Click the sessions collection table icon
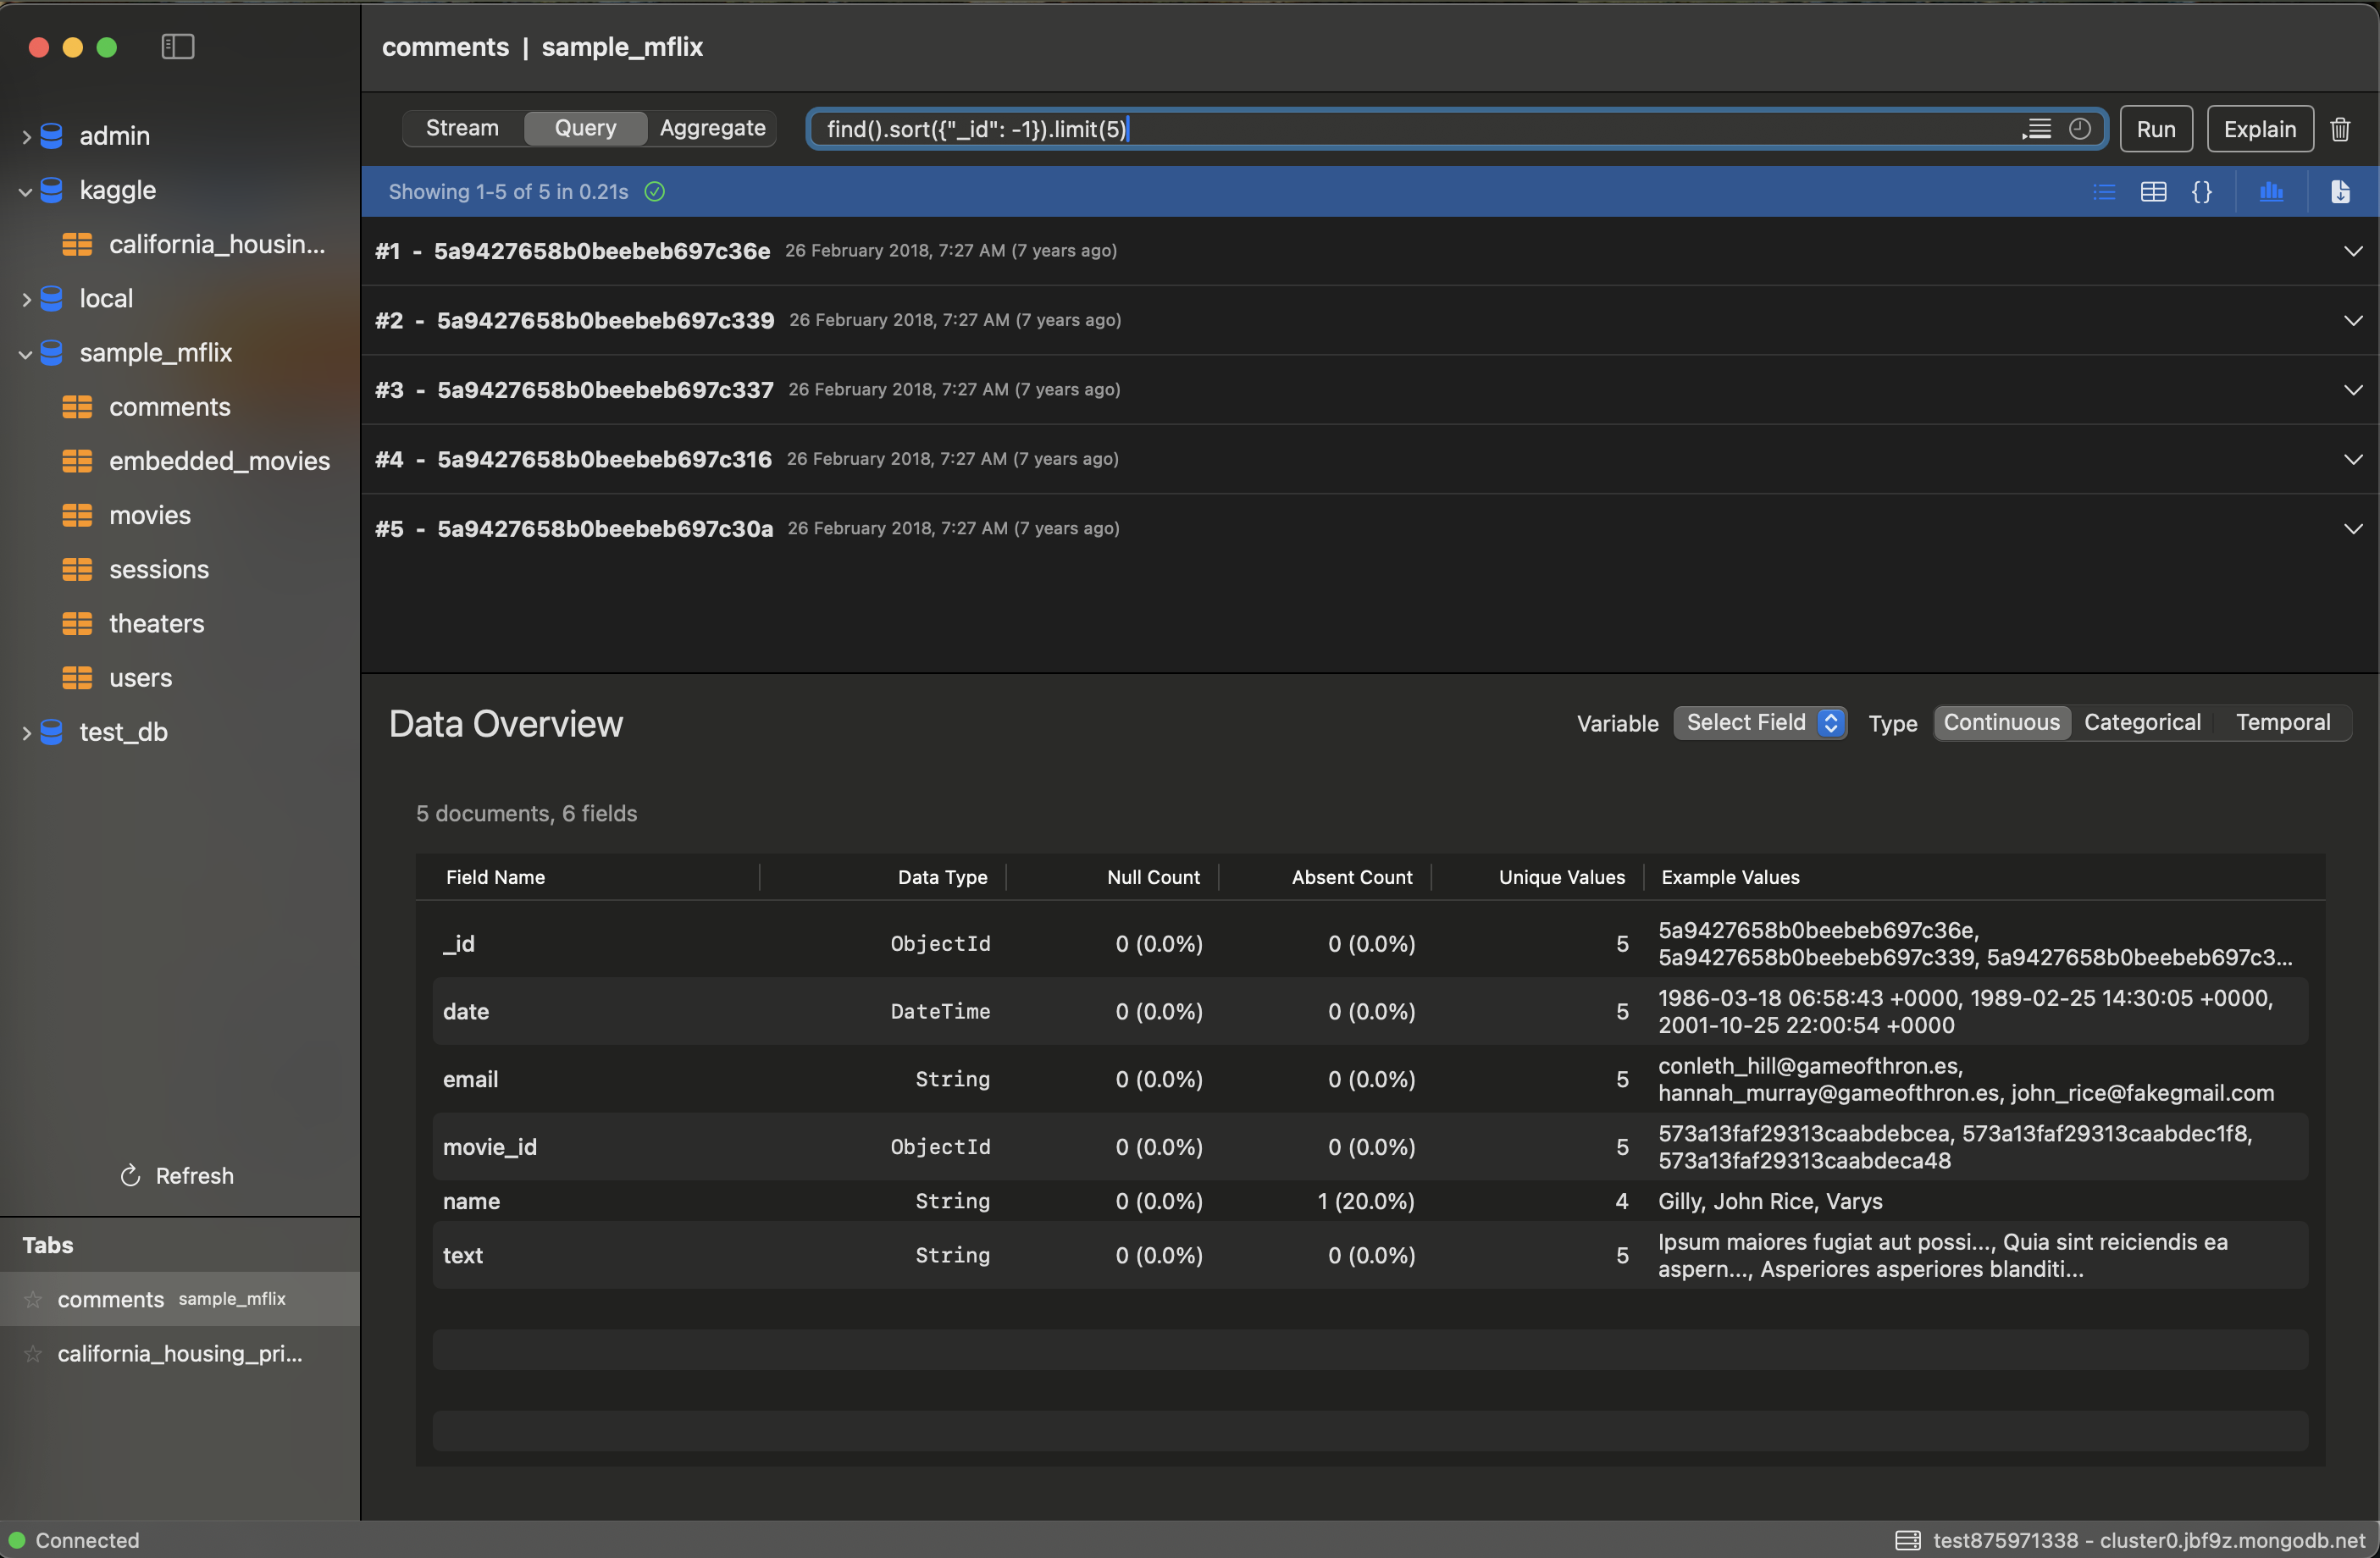This screenshot has height=1558, width=2380. 77,569
